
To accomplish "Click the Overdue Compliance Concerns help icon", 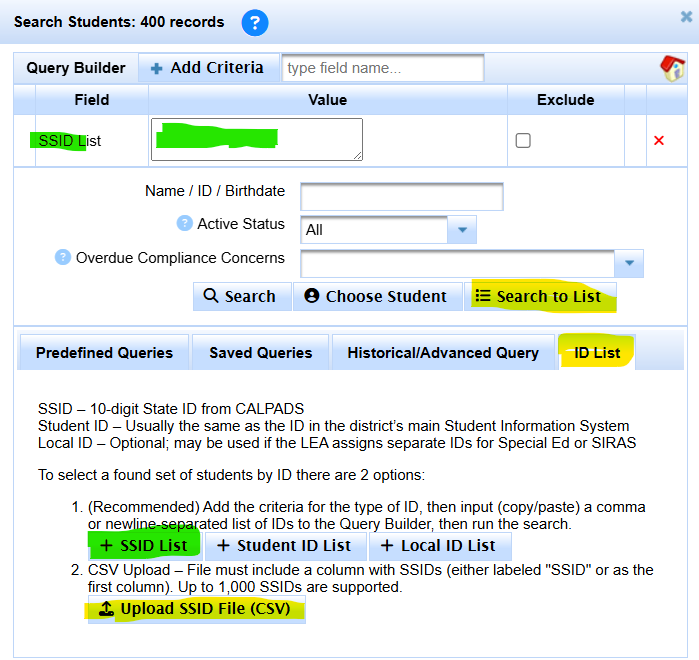I will tap(62, 257).
